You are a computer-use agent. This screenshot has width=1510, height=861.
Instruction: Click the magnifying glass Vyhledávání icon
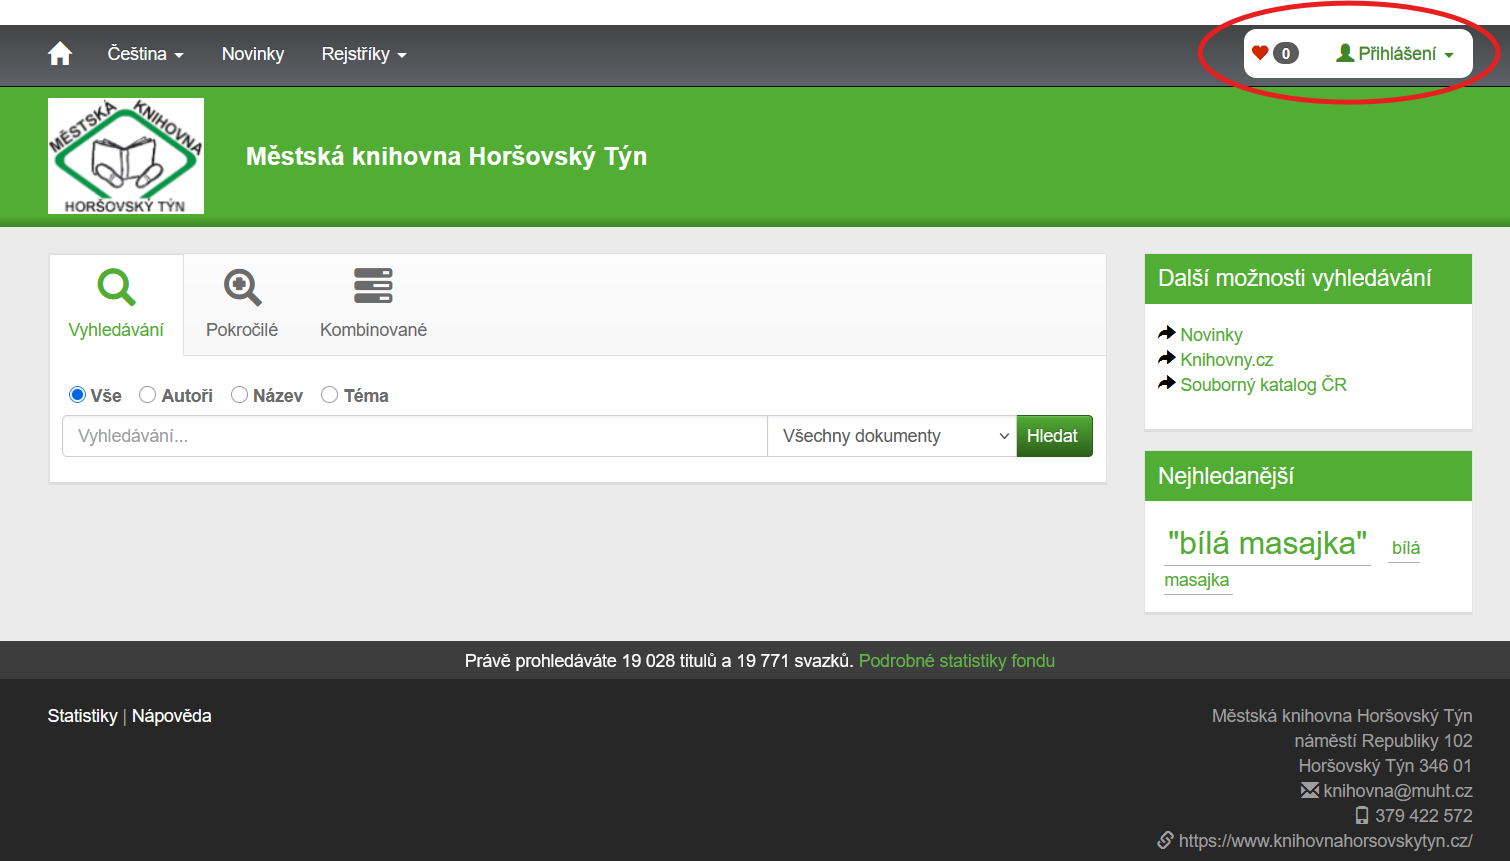point(116,287)
